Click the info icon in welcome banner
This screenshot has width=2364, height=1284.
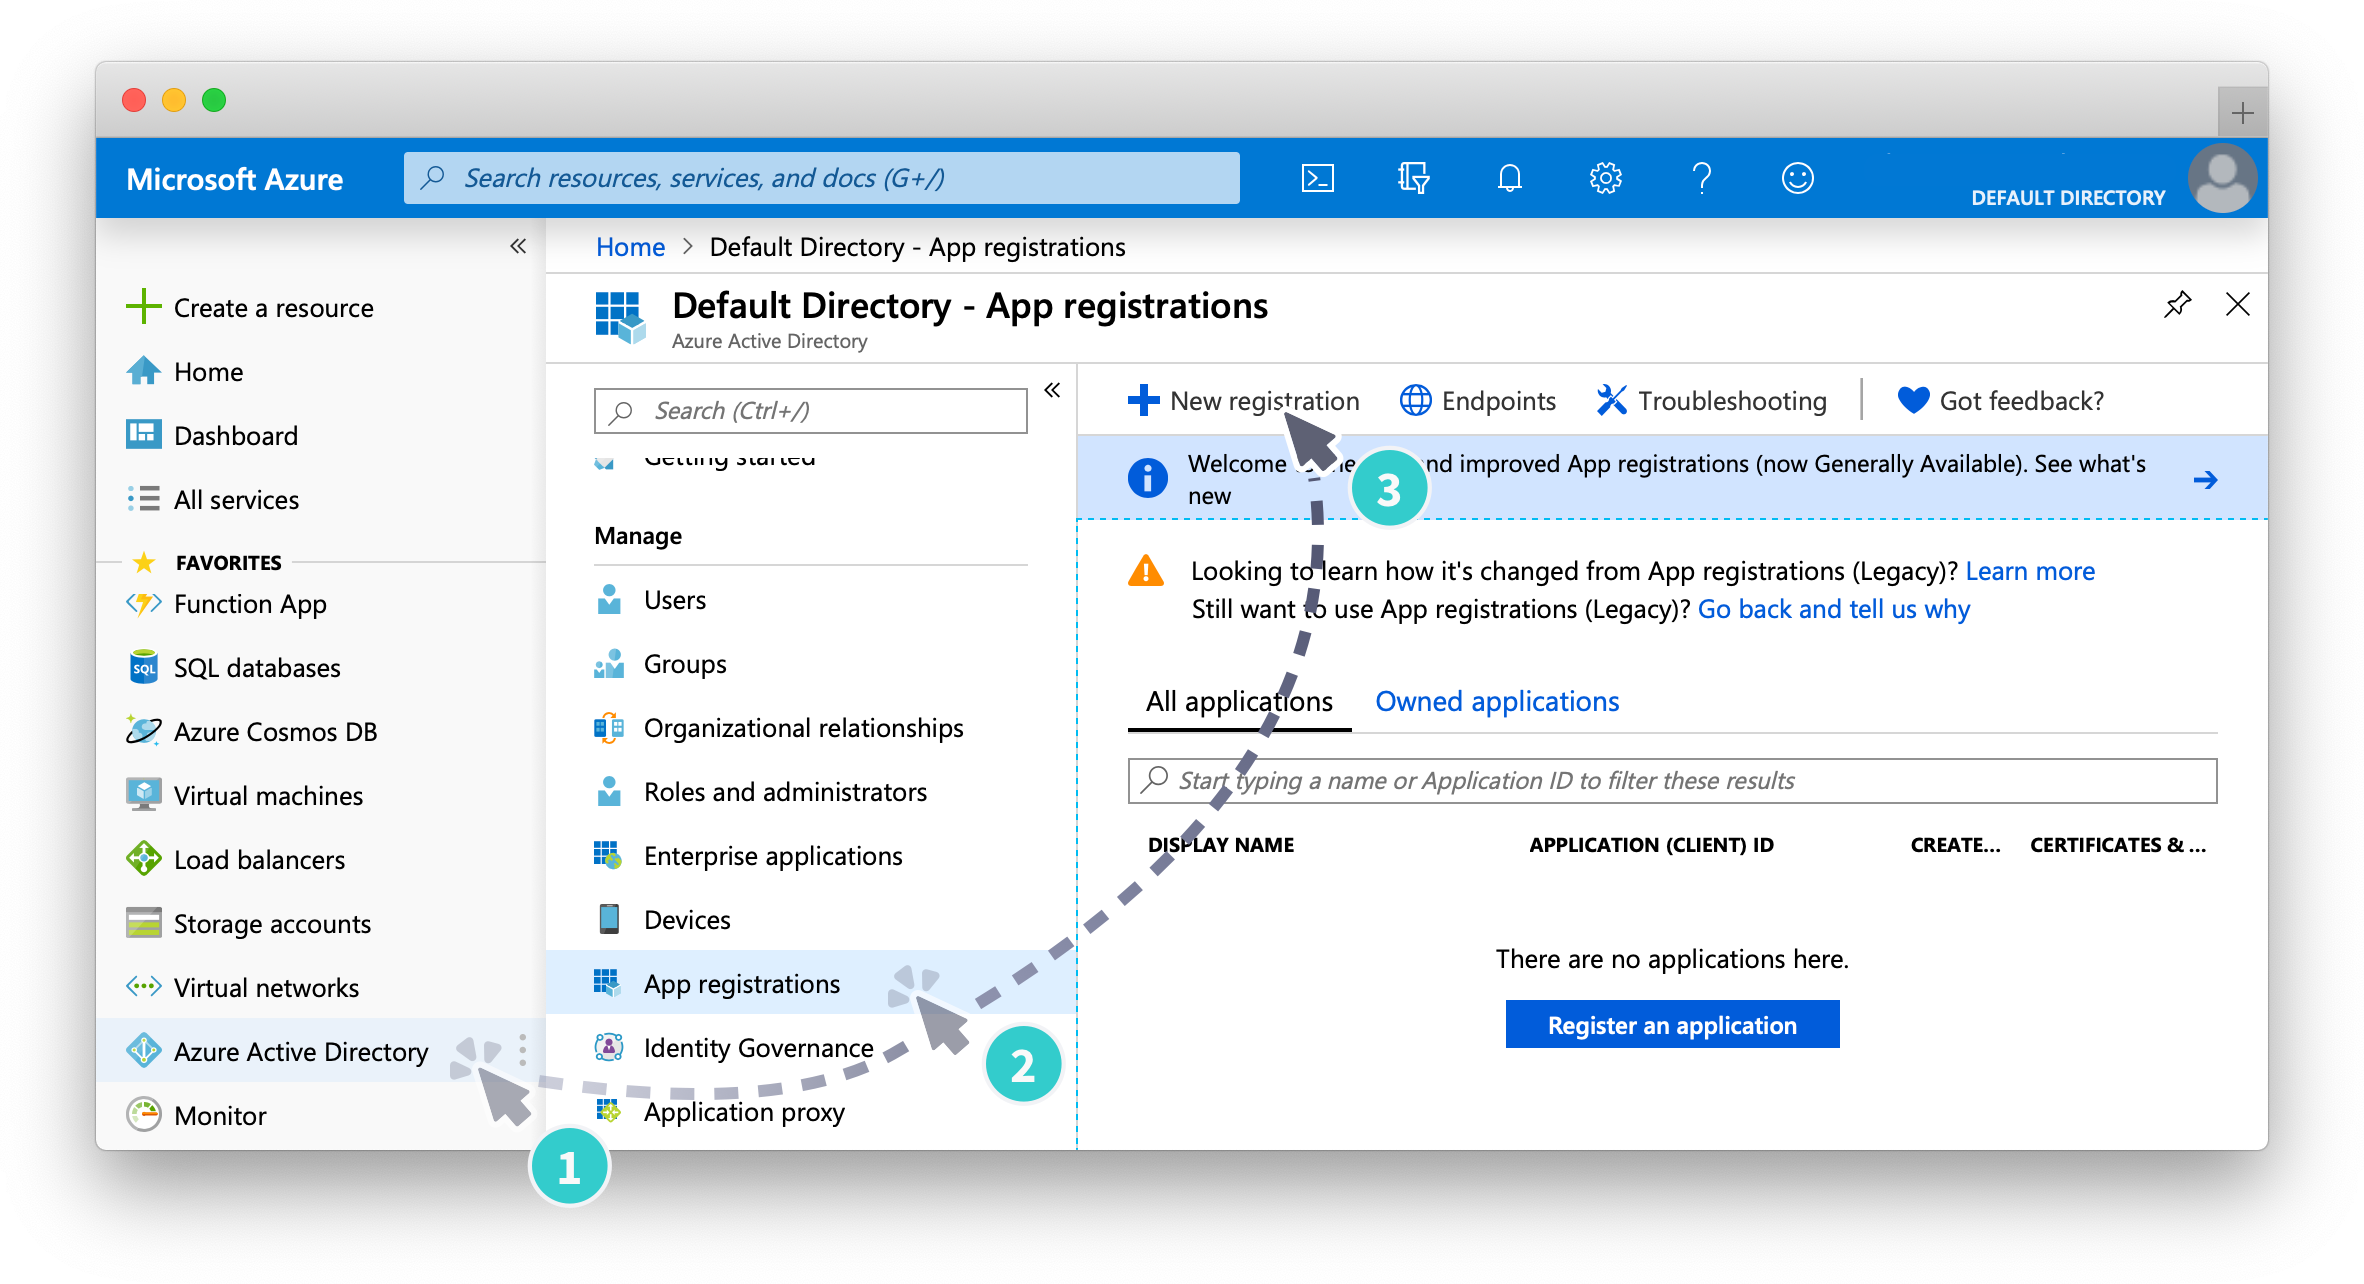coord(1147,479)
